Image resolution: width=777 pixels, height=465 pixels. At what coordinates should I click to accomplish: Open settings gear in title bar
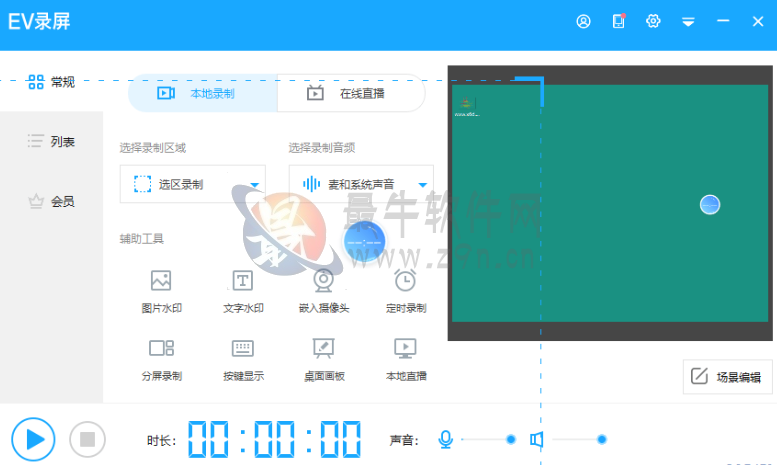pos(653,21)
